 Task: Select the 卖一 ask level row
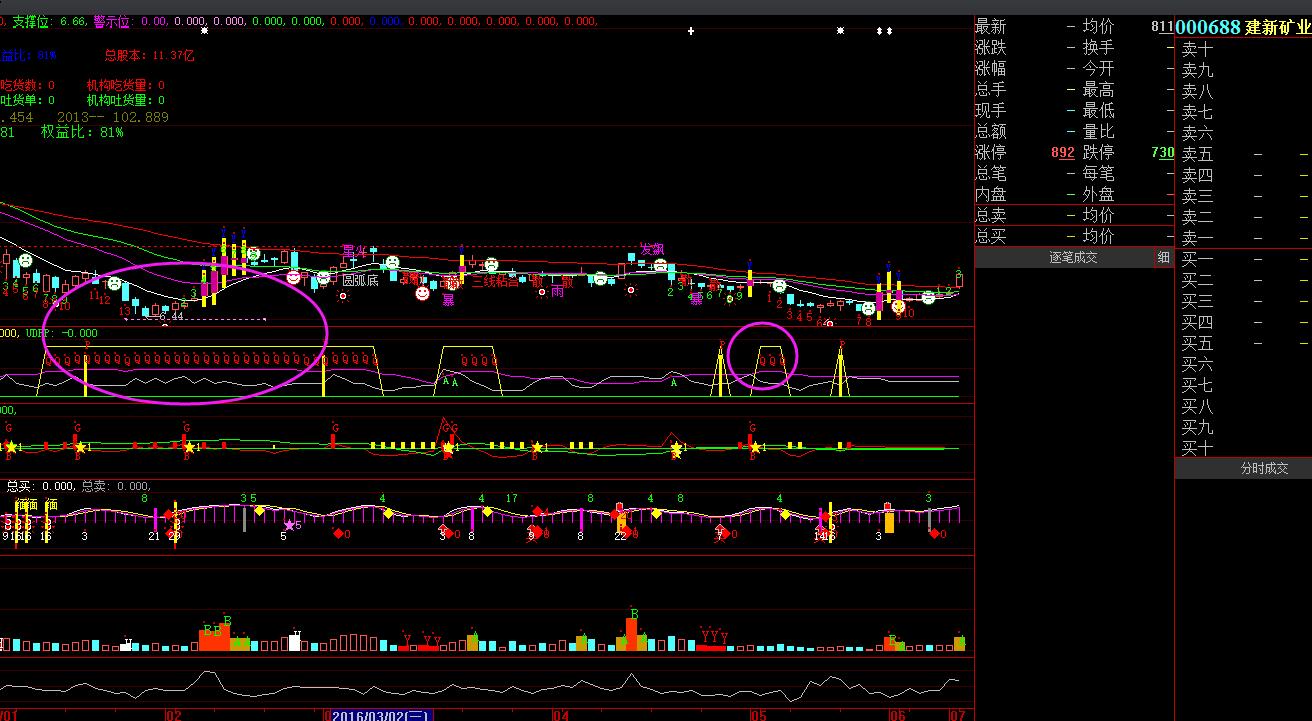coord(1243,238)
